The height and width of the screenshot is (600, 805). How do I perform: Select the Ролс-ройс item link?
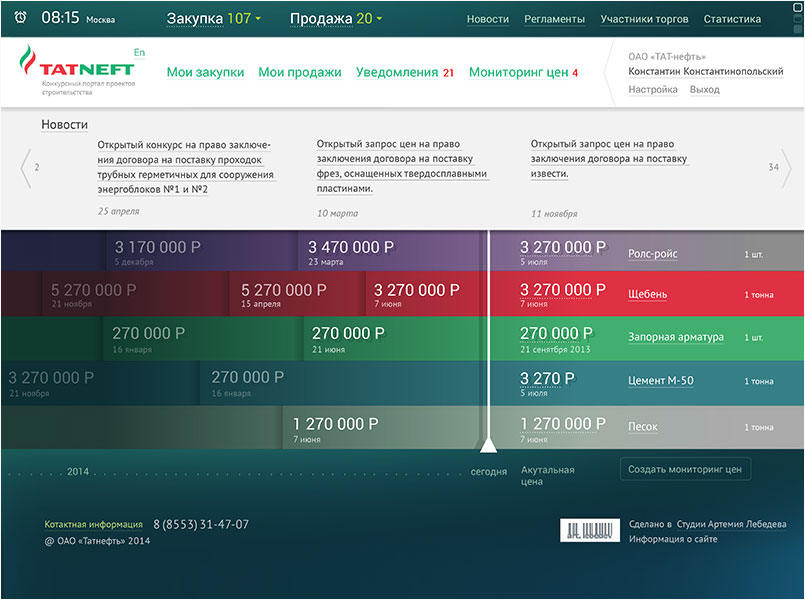point(652,254)
